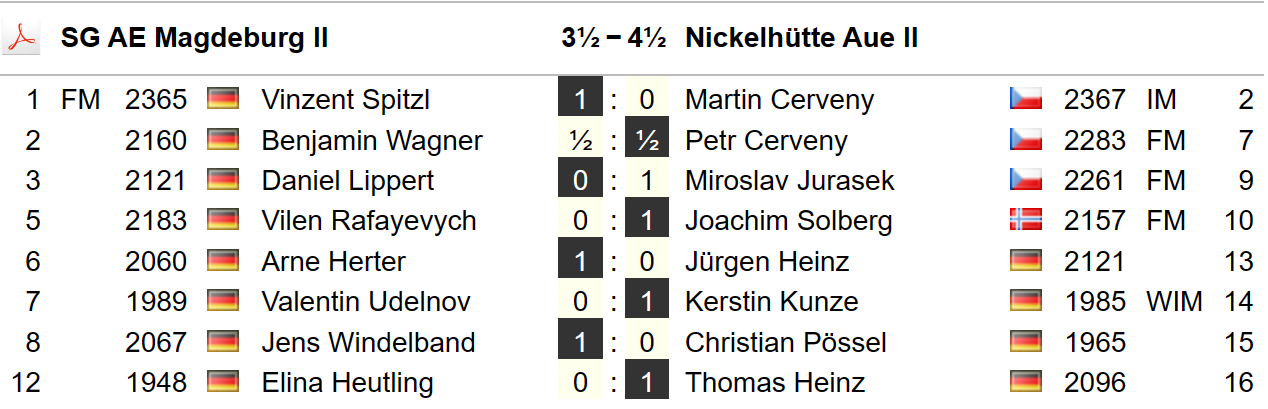1268x409 pixels.
Task: Click the Norwegian flag beside Joachim Solberg's rating
Action: [1026, 220]
